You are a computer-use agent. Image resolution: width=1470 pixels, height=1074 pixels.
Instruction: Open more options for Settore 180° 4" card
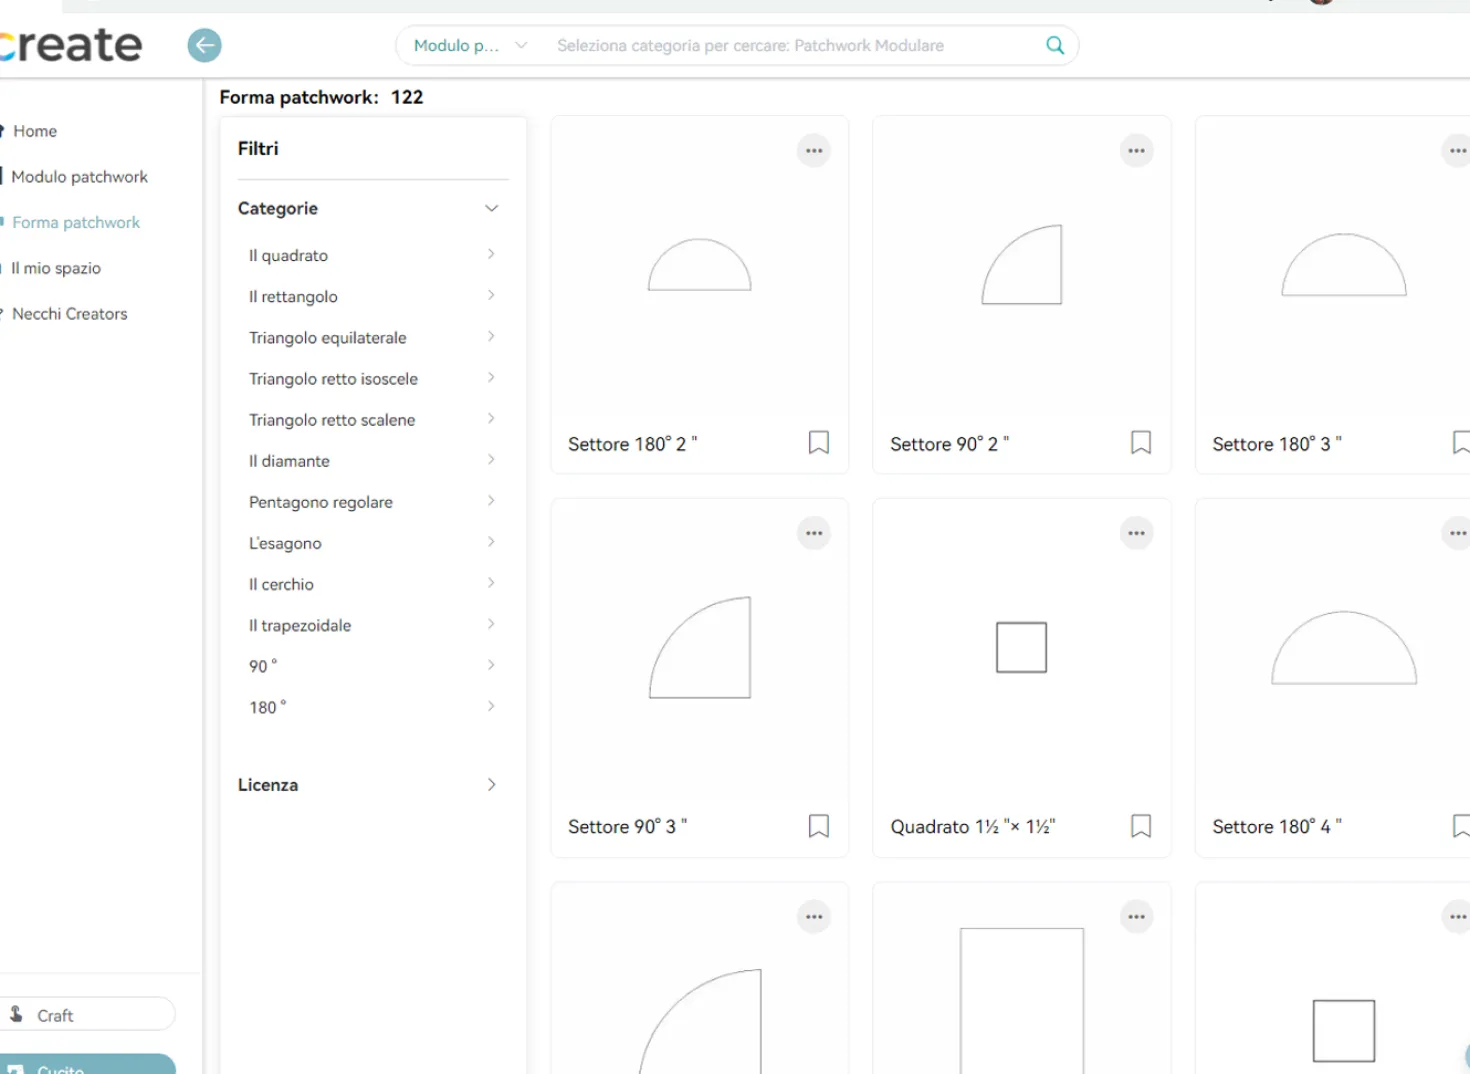click(1457, 533)
